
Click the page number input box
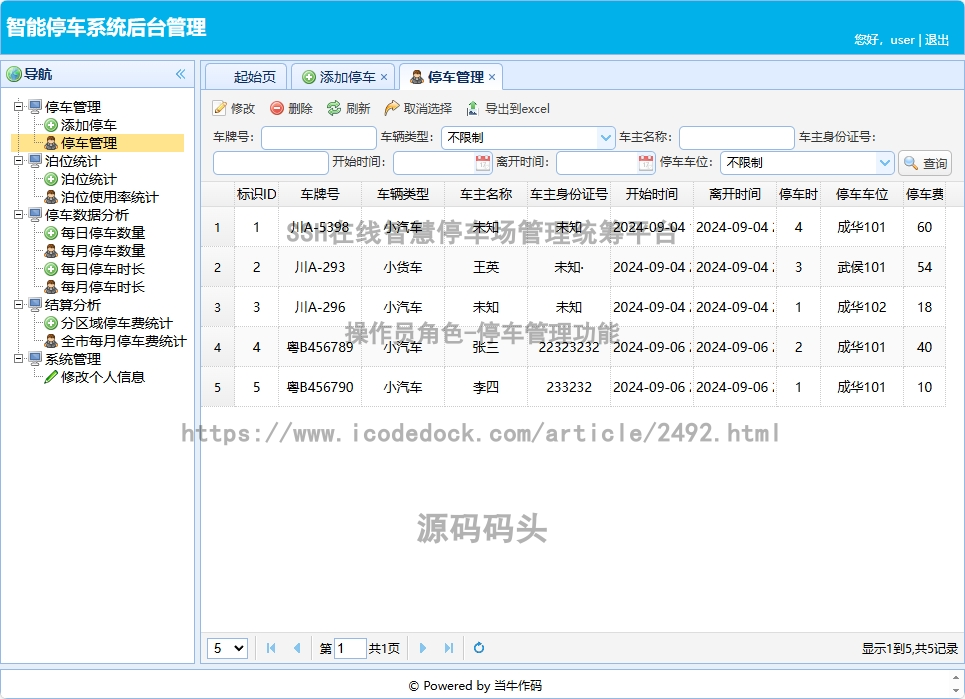[x=350, y=648]
